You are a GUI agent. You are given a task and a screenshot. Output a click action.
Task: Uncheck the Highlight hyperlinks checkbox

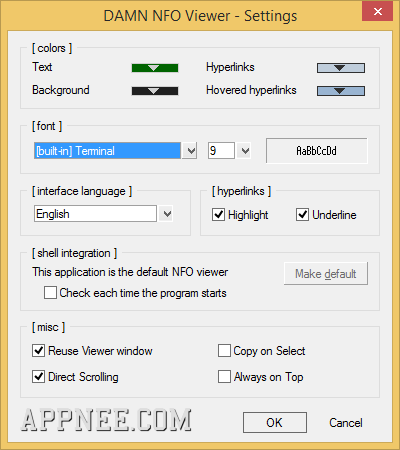coord(218,215)
